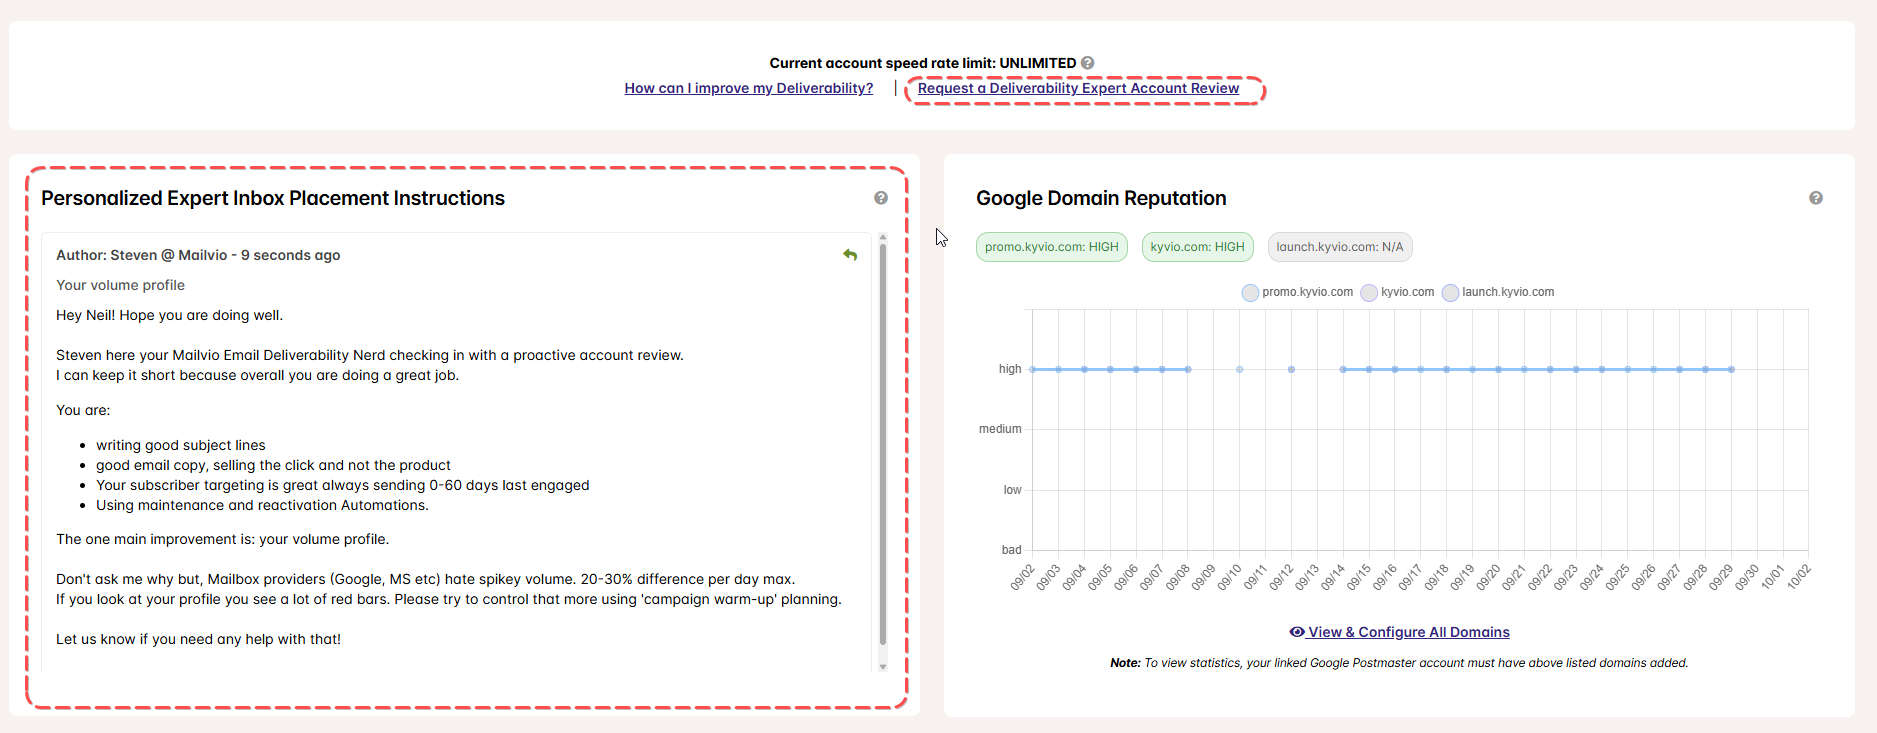Click the 'good email copy, selling the click' bullet
This screenshot has width=1877, height=733.
click(273, 465)
